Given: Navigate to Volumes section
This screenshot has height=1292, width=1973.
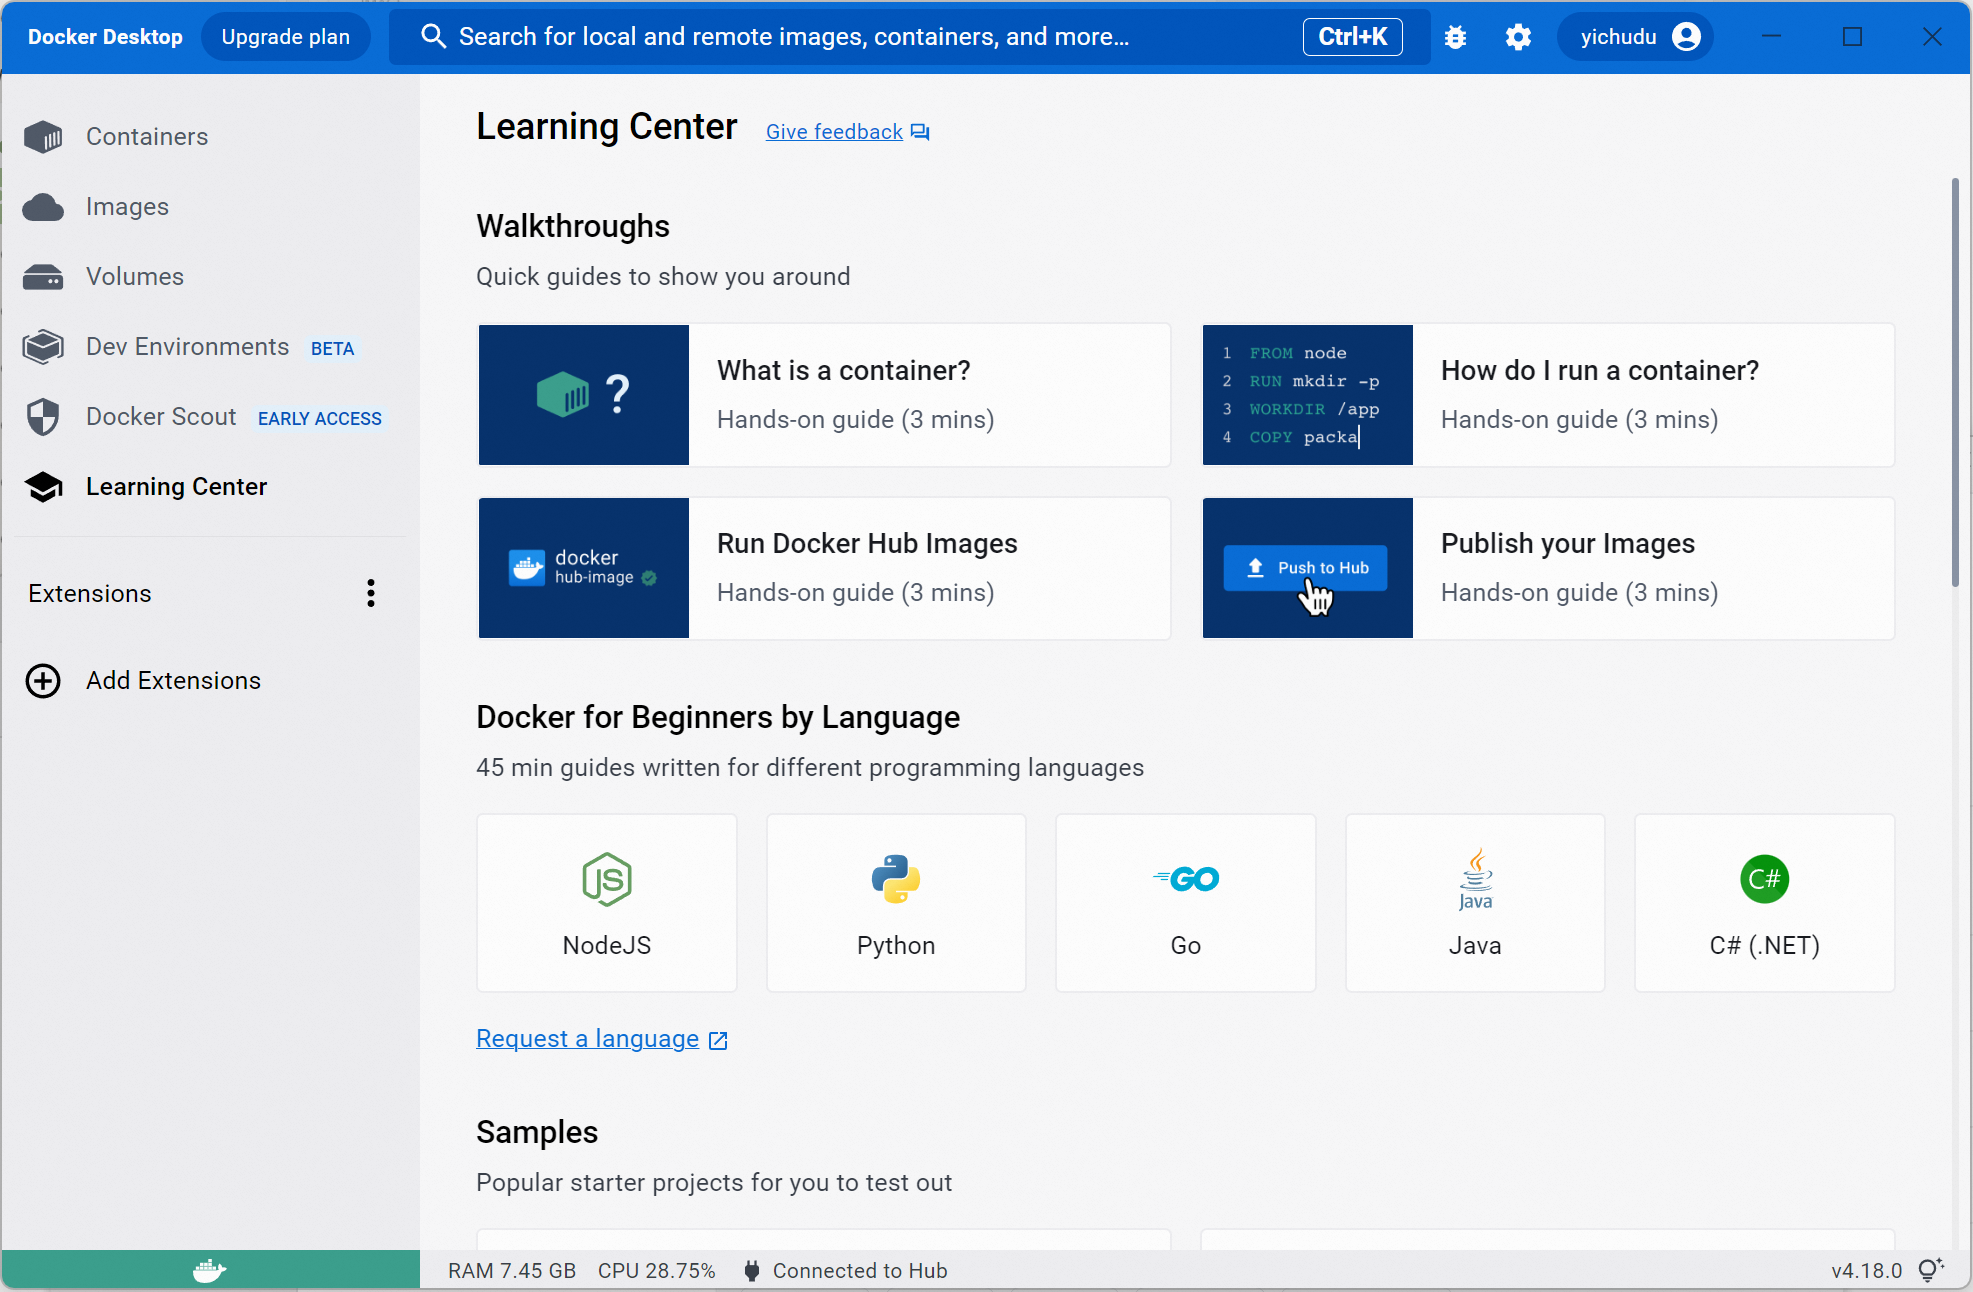Looking at the screenshot, I should [135, 277].
